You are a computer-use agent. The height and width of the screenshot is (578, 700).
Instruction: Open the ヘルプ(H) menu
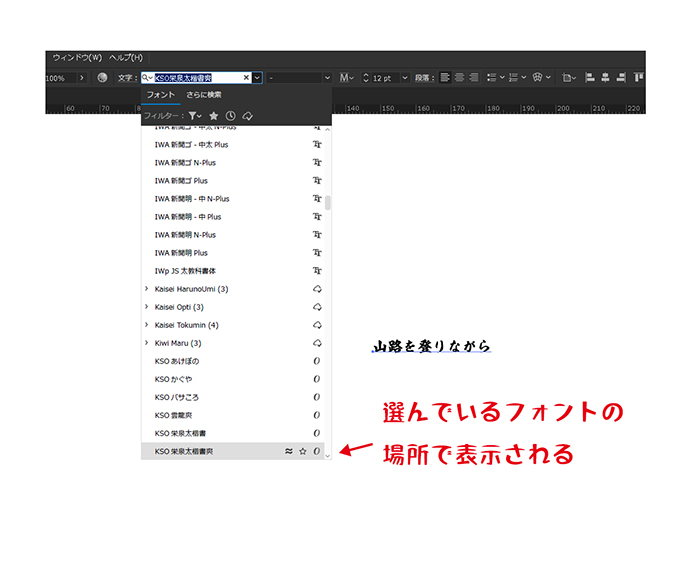click(126, 58)
